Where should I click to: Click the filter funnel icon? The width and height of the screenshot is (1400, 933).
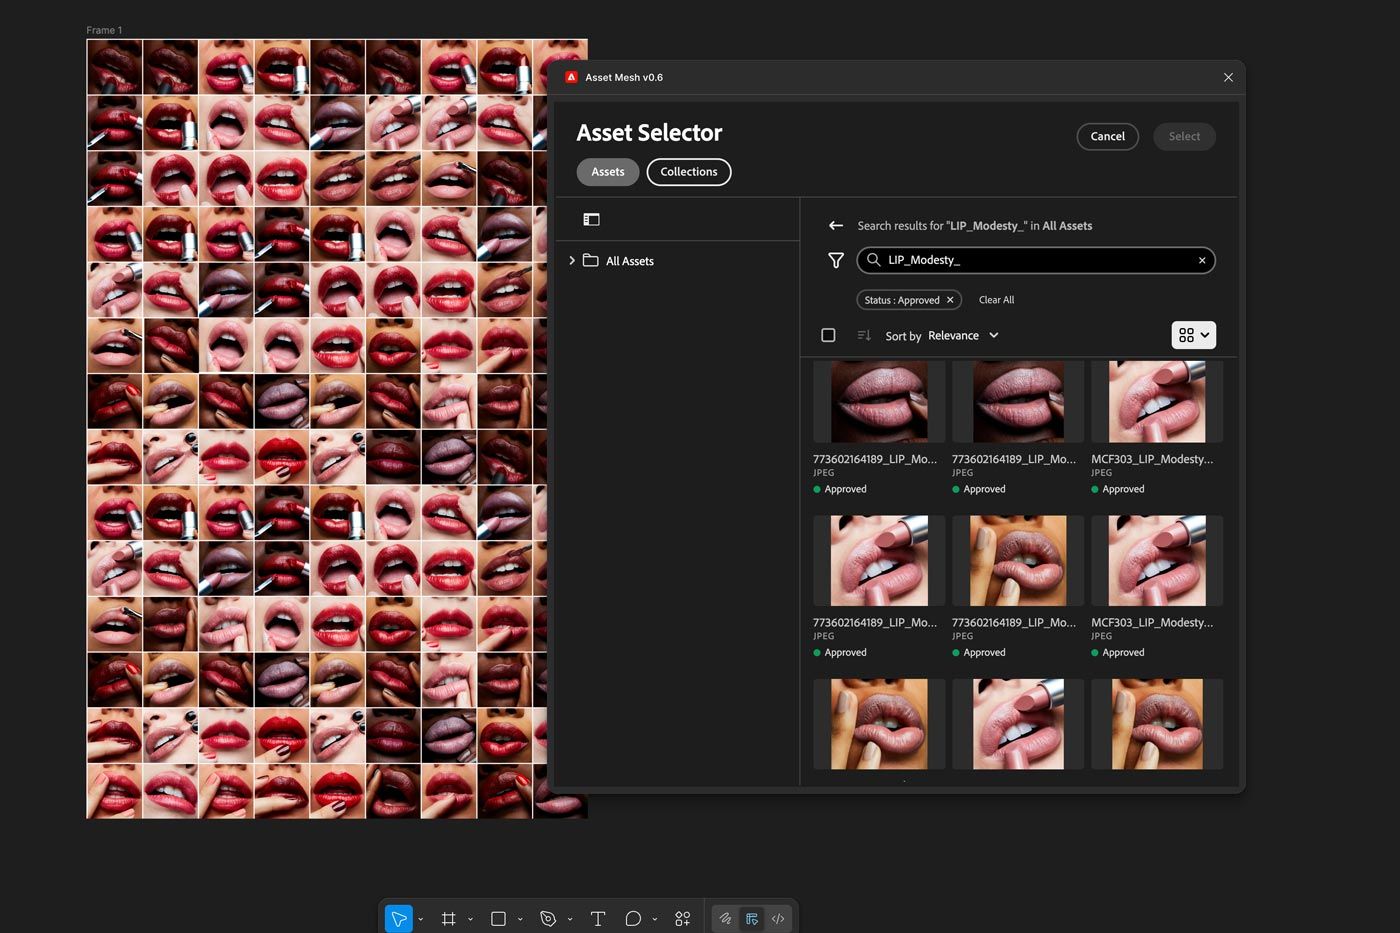(x=836, y=260)
